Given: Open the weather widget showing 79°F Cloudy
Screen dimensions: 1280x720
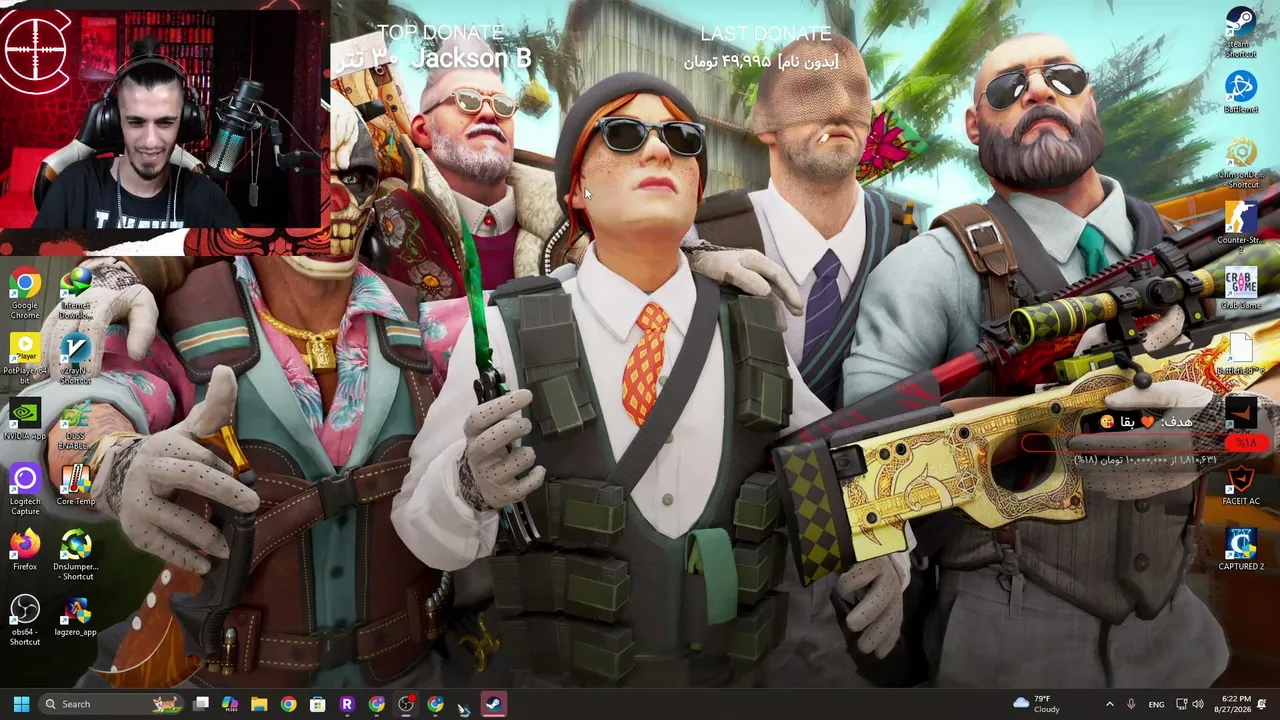Looking at the screenshot, I should [x=1036, y=704].
